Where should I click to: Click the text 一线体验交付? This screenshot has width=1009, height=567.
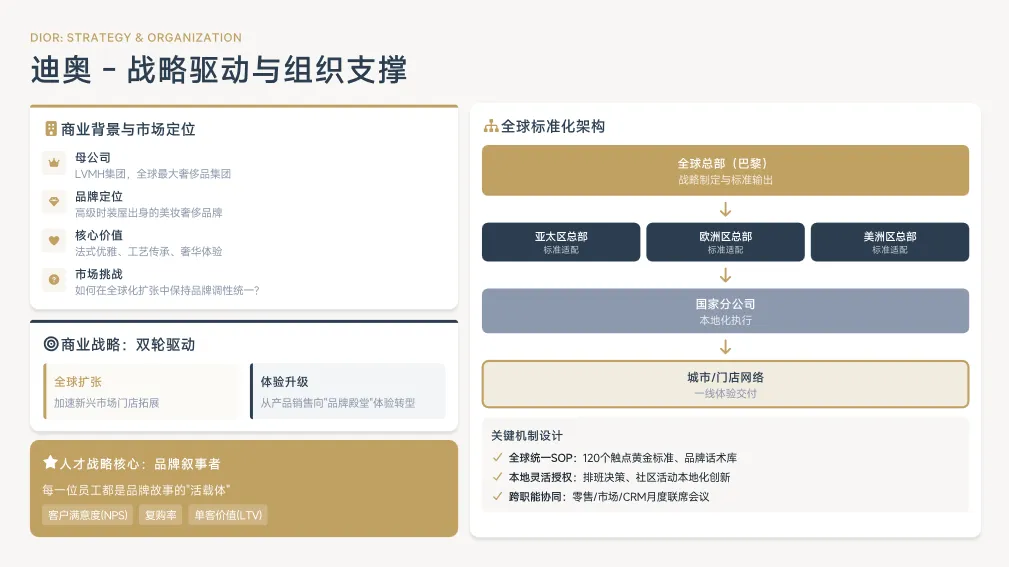725,393
